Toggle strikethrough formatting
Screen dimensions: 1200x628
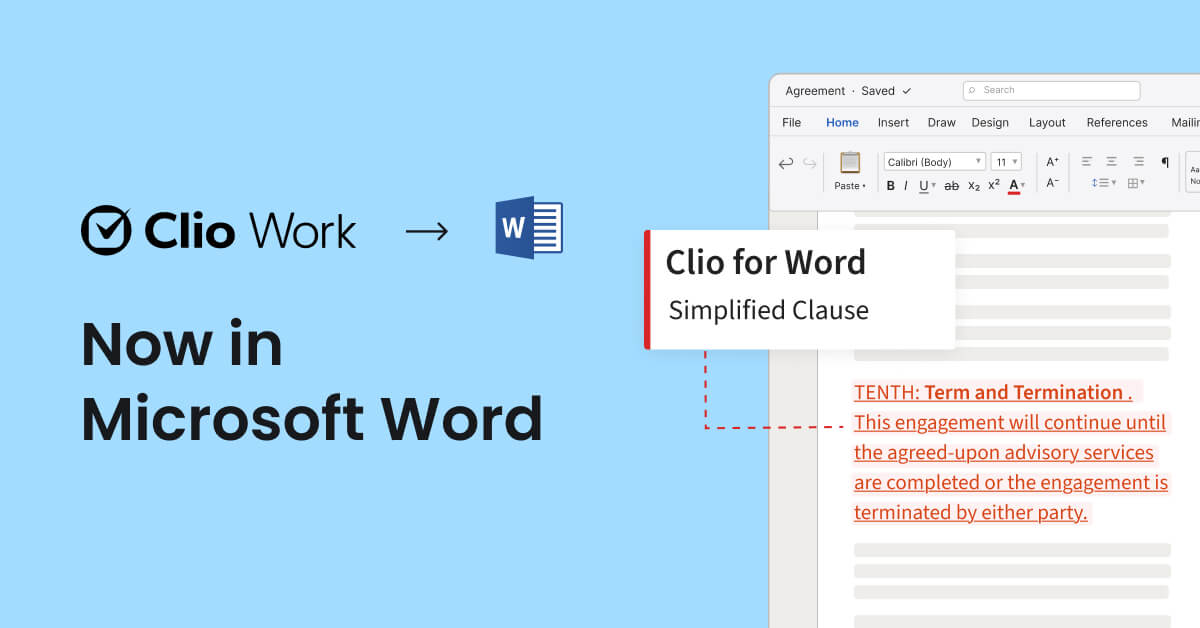click(952, 185)
